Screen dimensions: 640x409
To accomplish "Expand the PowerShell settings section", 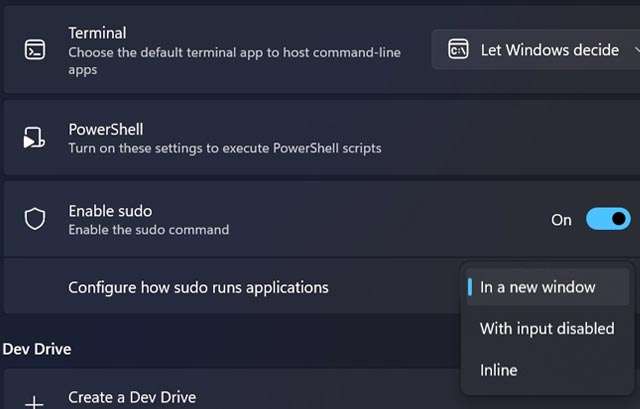I will point(320,139).
